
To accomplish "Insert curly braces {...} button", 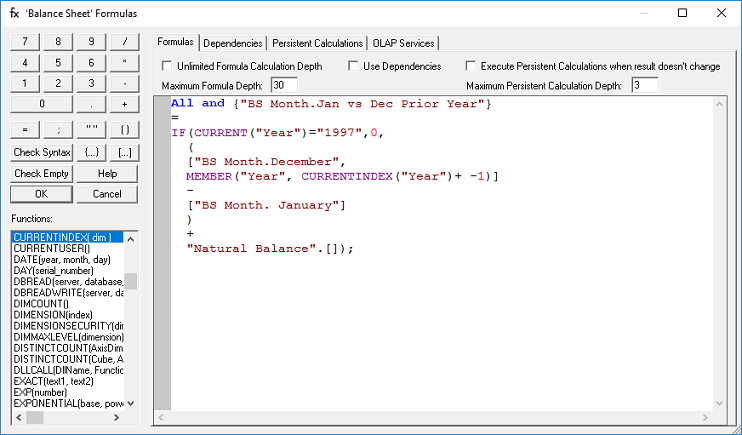I will (x=91, y=152).
